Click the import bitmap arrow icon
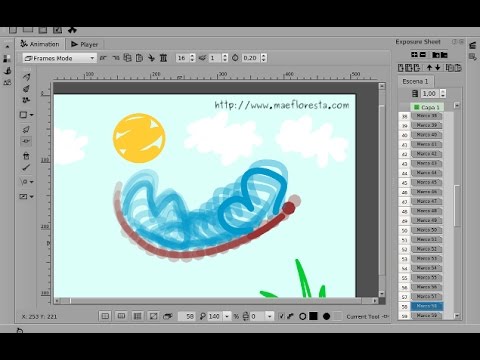The image size is (480, 360). click(x=151, y=58)
